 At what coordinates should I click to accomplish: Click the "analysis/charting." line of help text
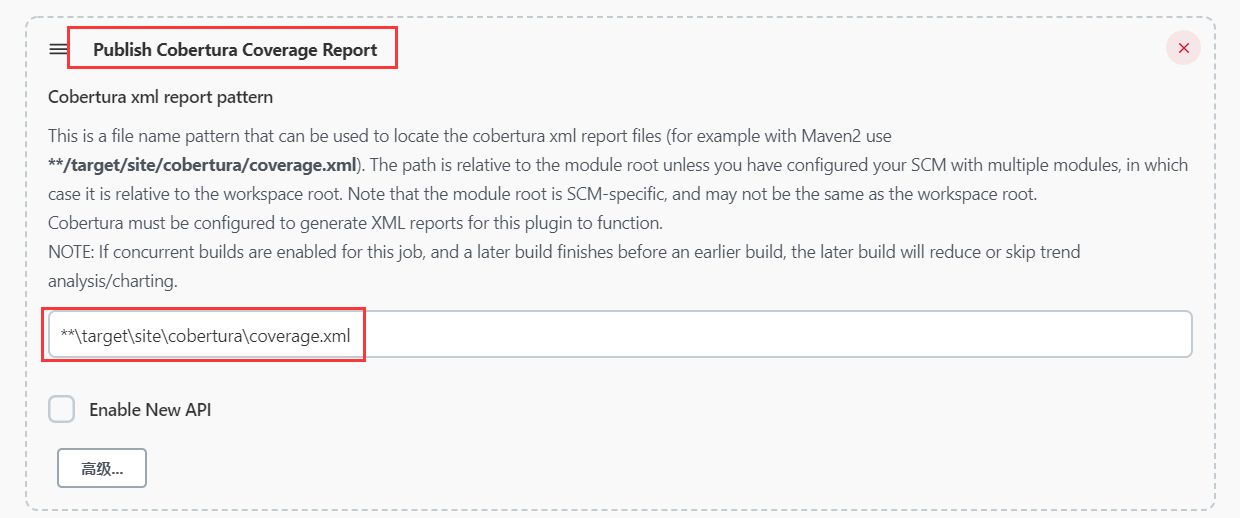(112, 281)
